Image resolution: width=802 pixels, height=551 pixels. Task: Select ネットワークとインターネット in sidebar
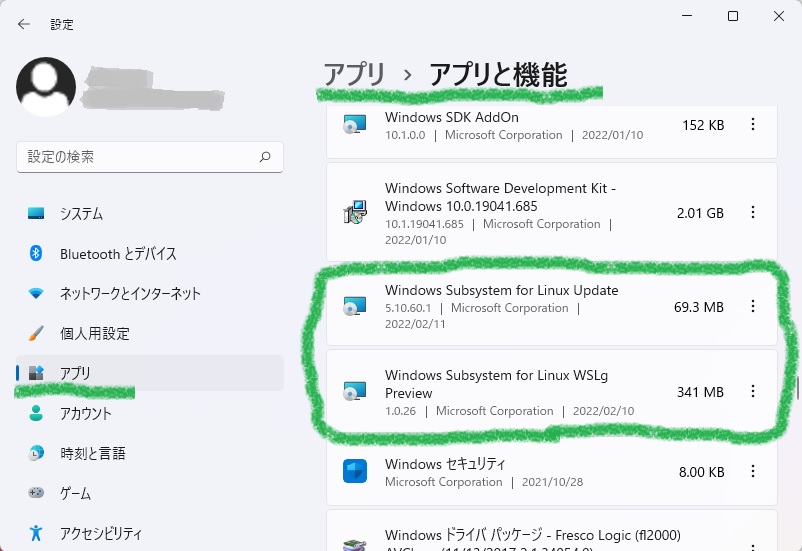click(x=130, y=294)
